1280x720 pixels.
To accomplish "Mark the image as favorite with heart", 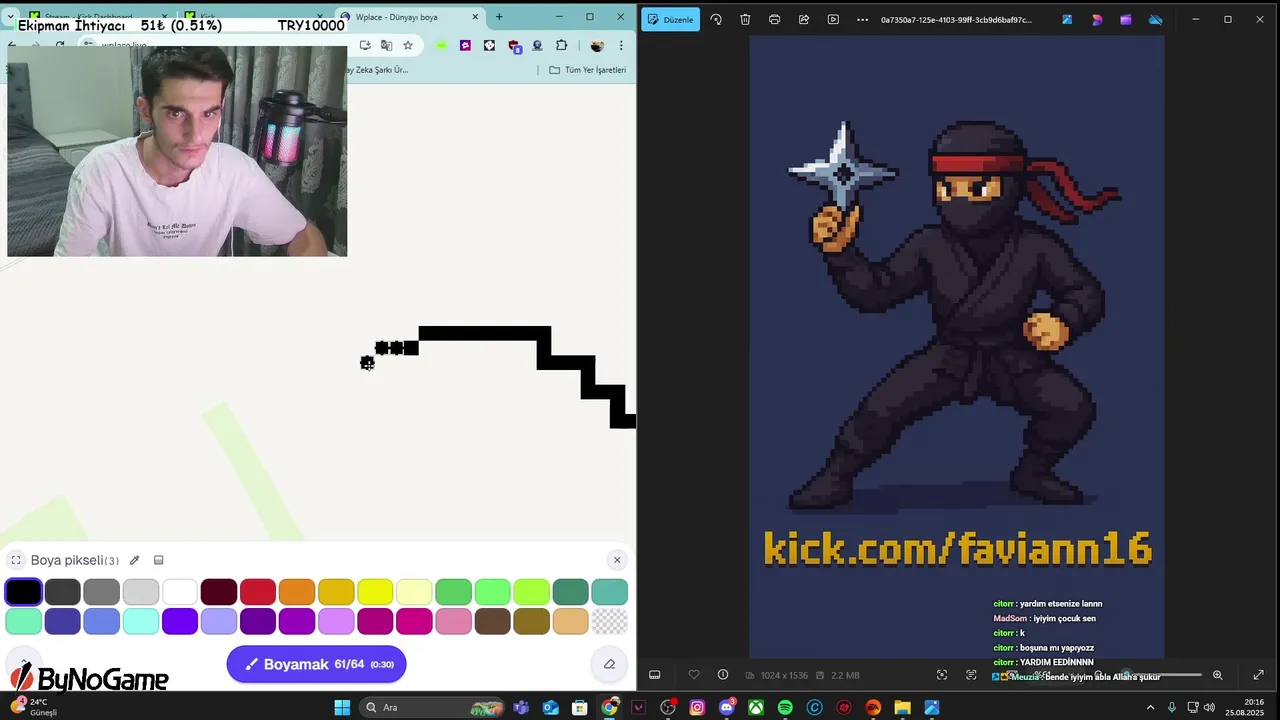I will tap(694, 675).
